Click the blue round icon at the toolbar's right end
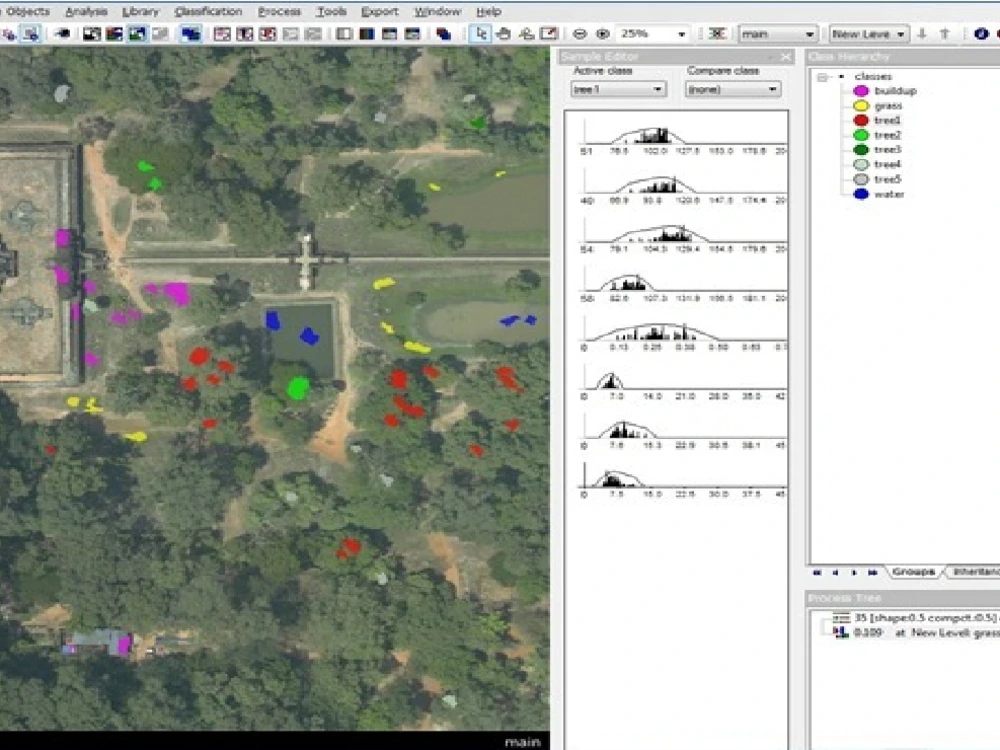Viewport: 1000px width, 750px height. click(981, 33)
